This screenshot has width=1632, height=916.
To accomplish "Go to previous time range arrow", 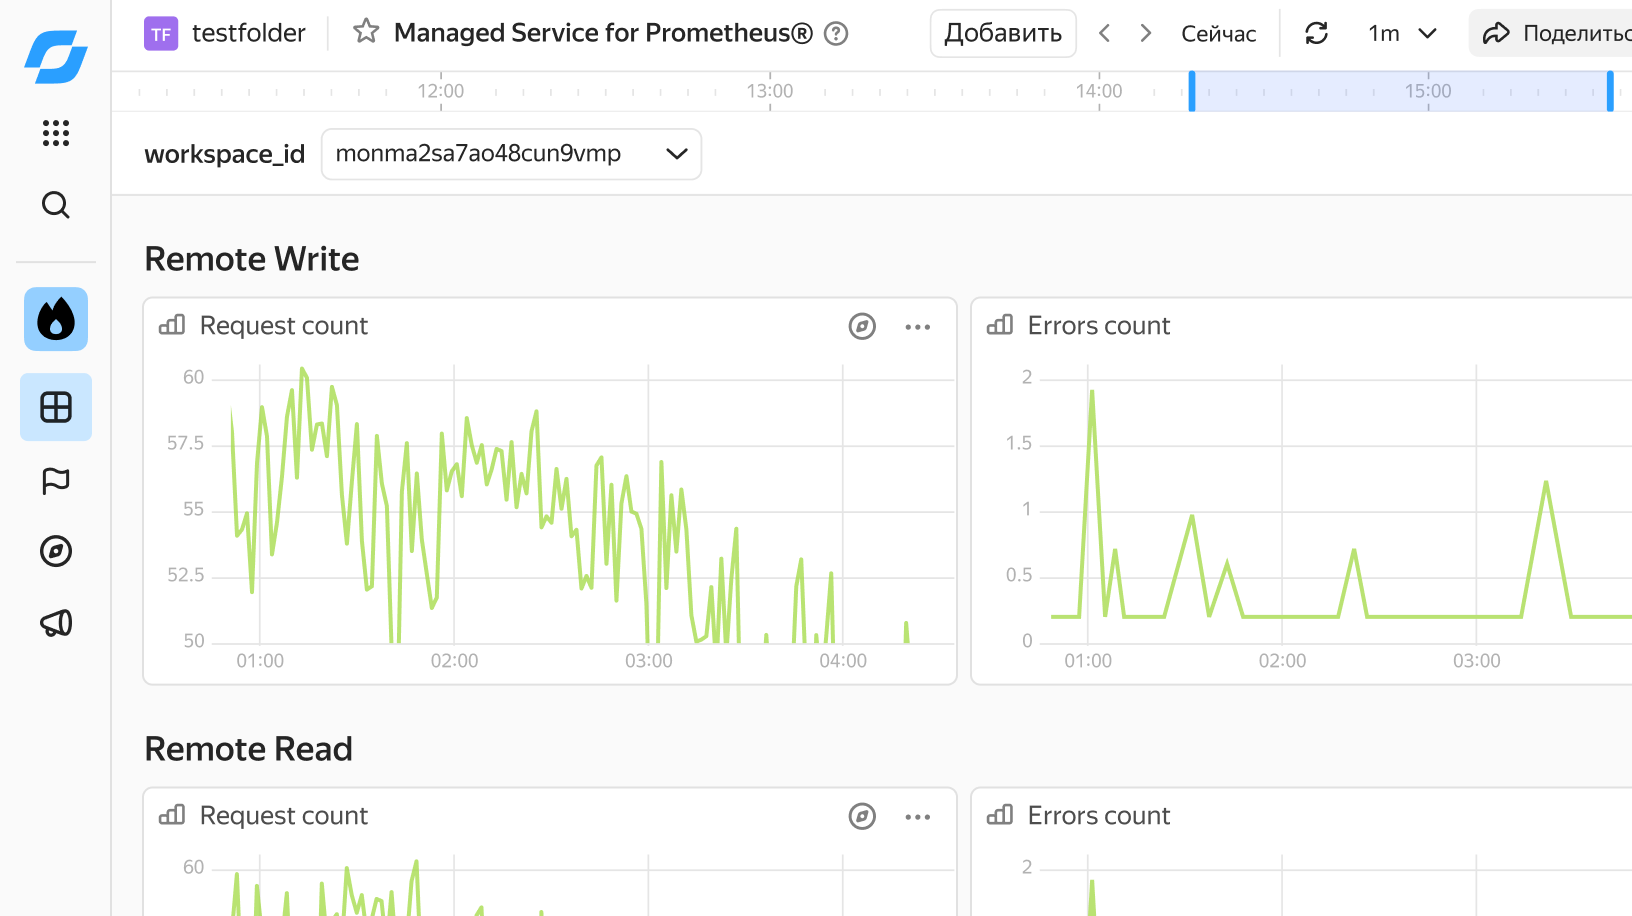I will 1104,33.
